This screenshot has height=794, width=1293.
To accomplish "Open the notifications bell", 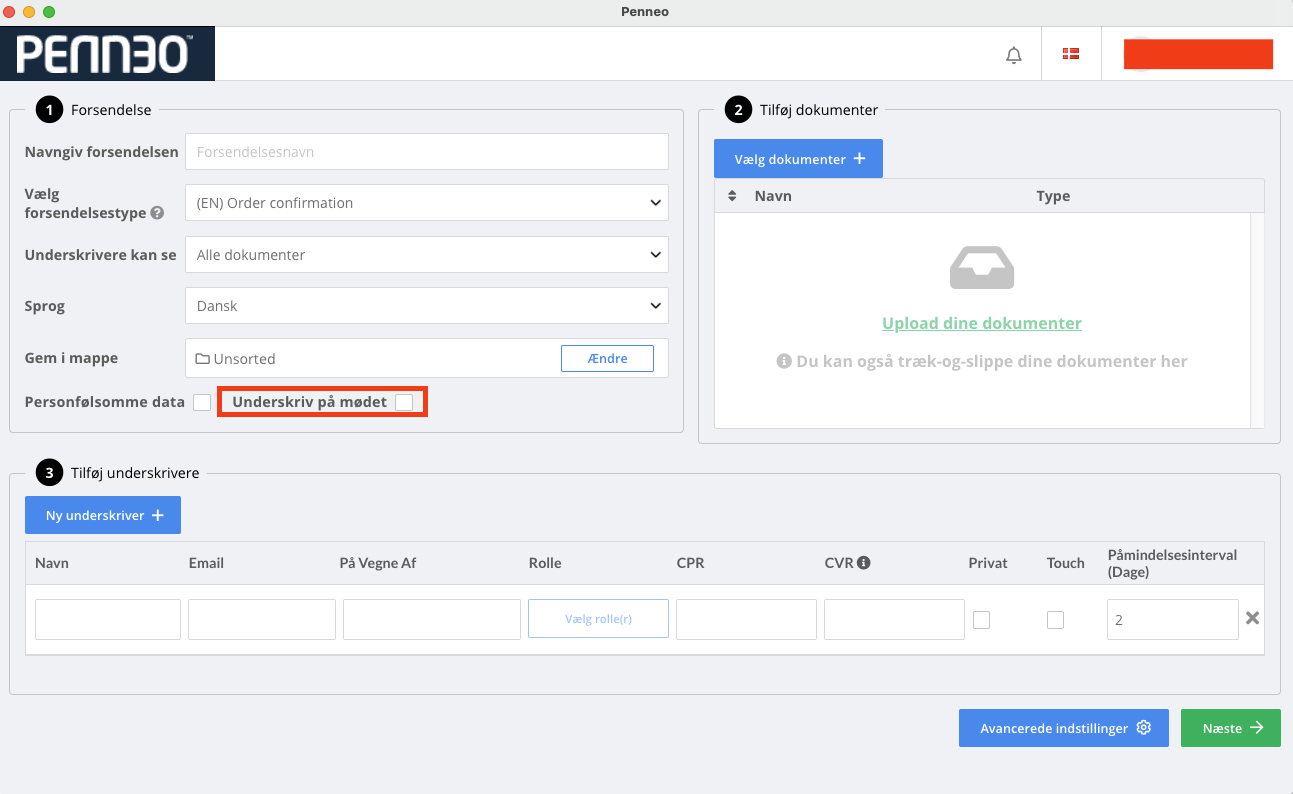I will (x=1014, y=55).
